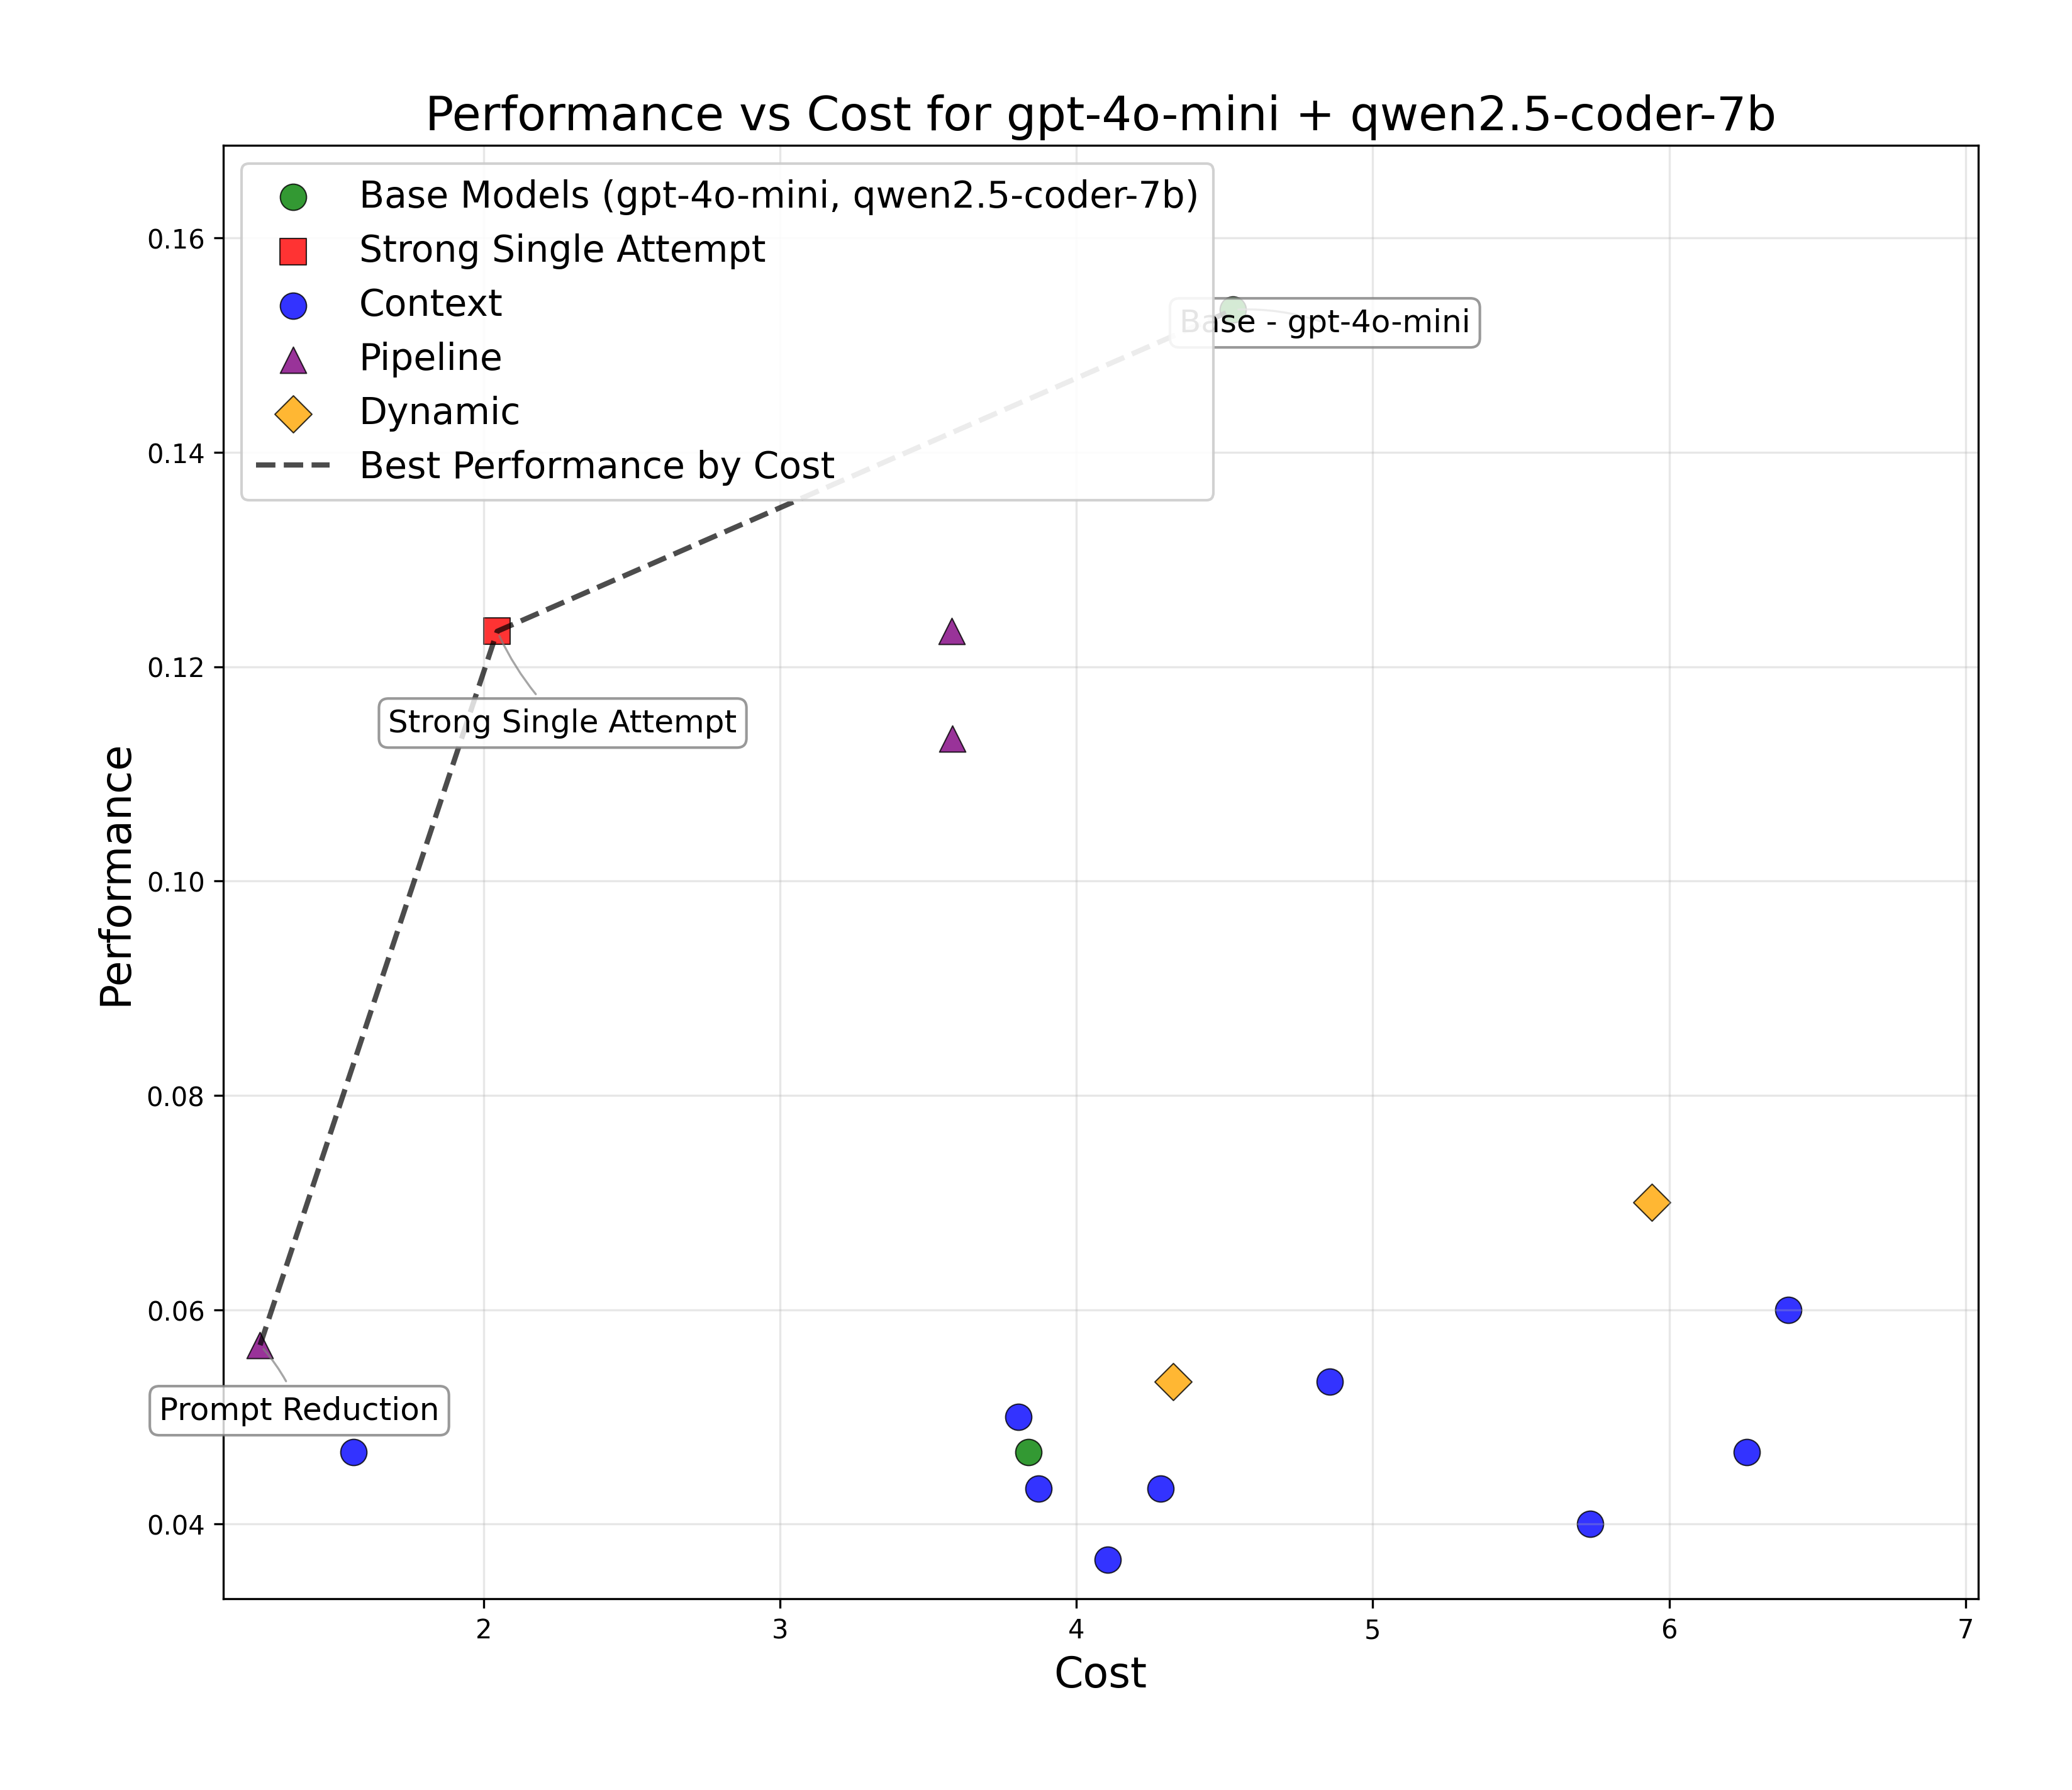Image resolution: width=2072 pixels, height=1790 pixels.
Task: Click the 'Cost' x-axis label
Action: pyautogui.click(x=1100, y=1673)
